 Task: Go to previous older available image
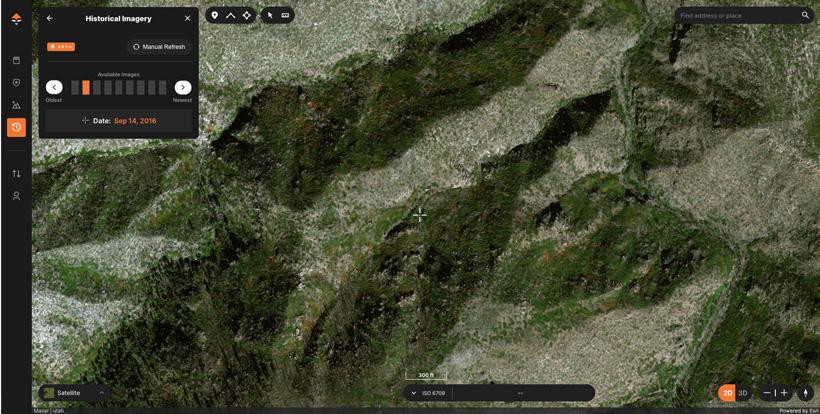click(54, 88)
